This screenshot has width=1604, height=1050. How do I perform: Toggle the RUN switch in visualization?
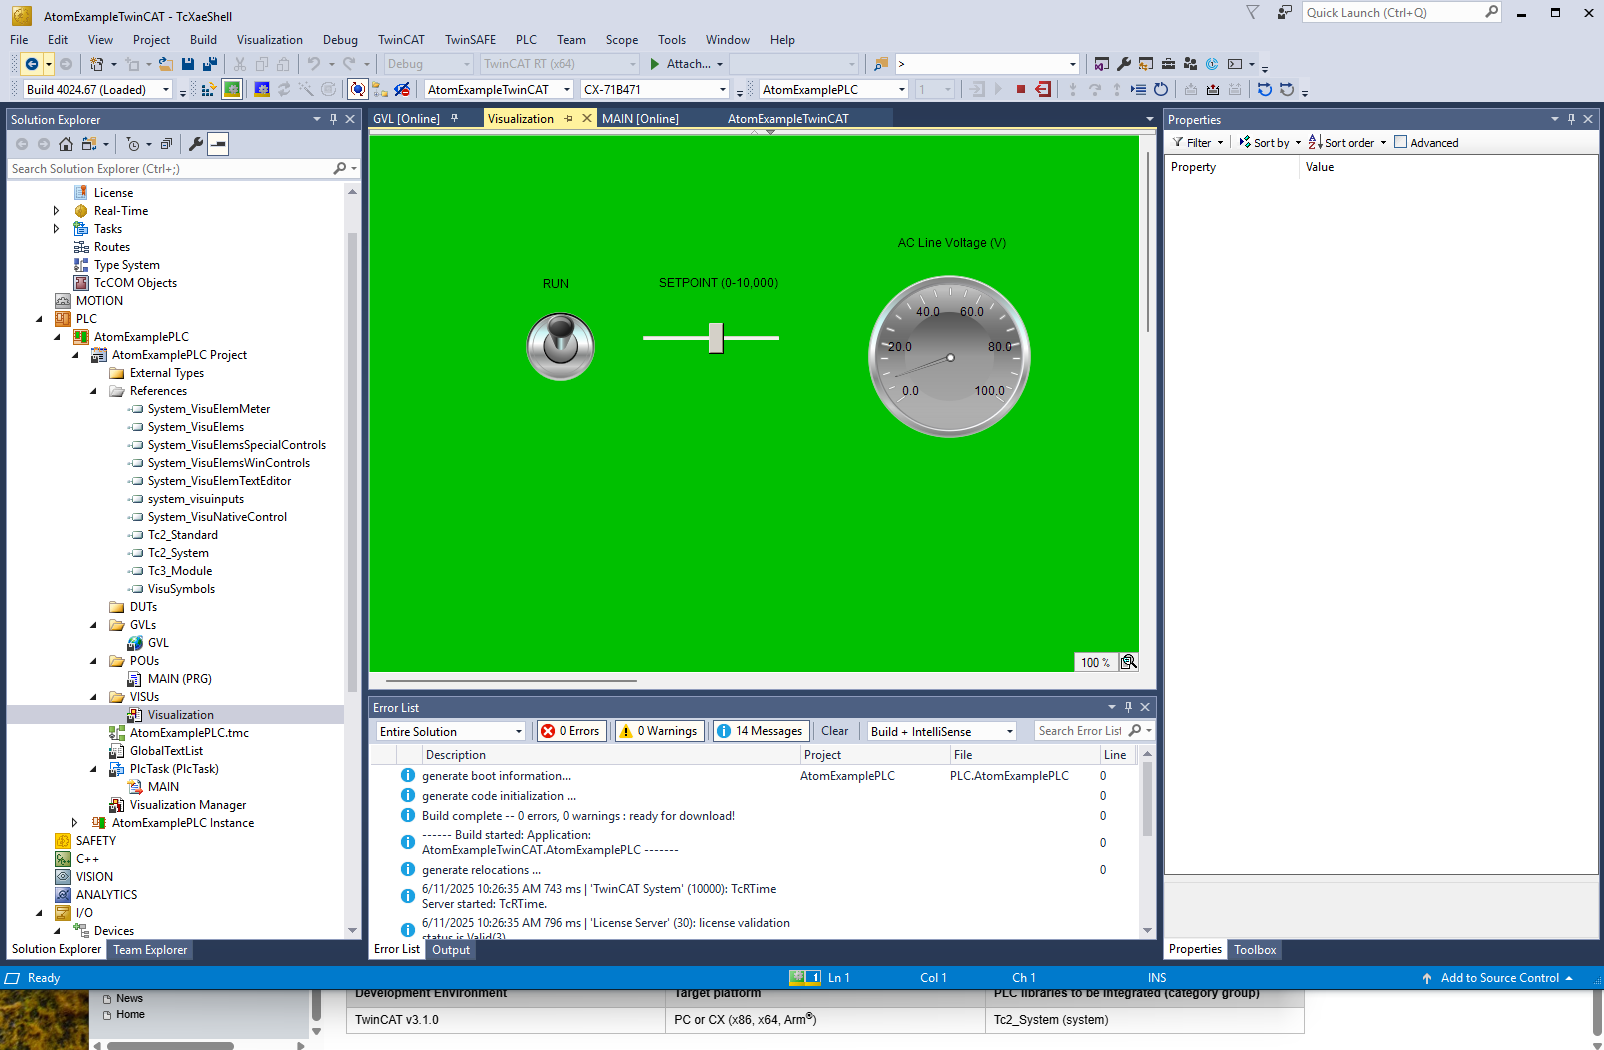[560, 346]
